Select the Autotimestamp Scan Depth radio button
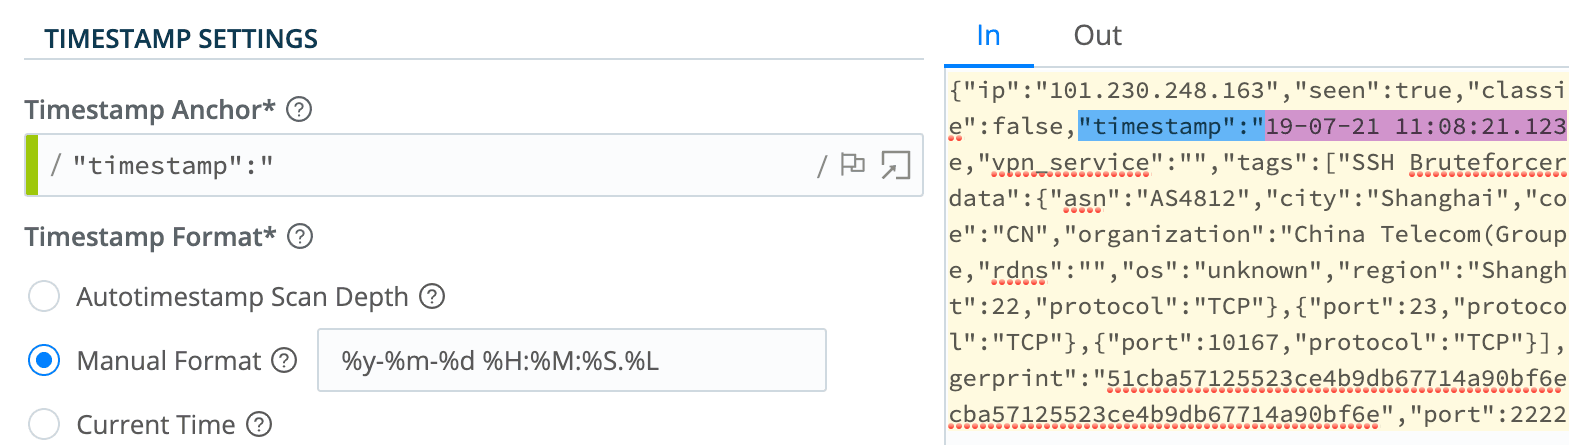 pos(44,297)
